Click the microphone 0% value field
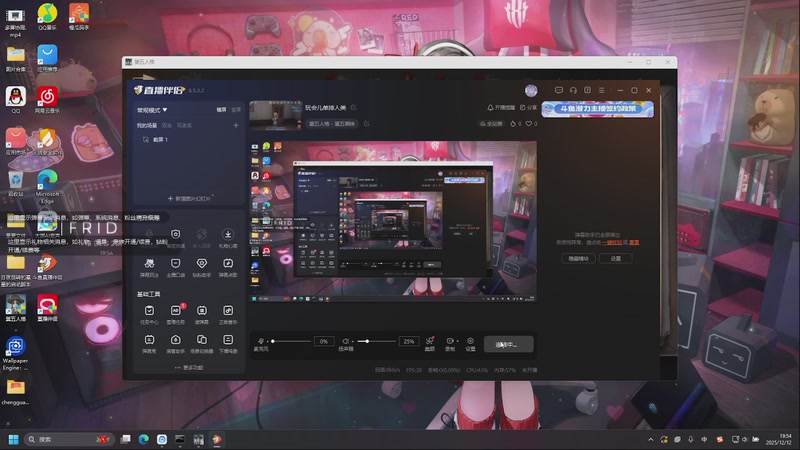This screenshot has width=800, height=450. tap(324, 341)
